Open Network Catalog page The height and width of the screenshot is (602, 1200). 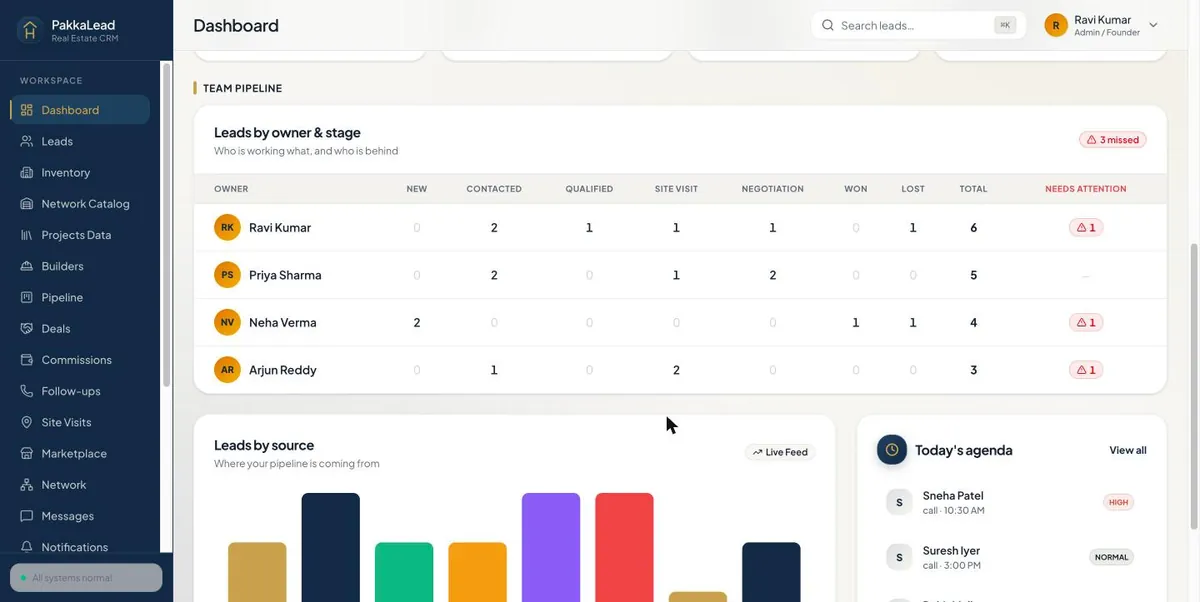pos(80,203)
